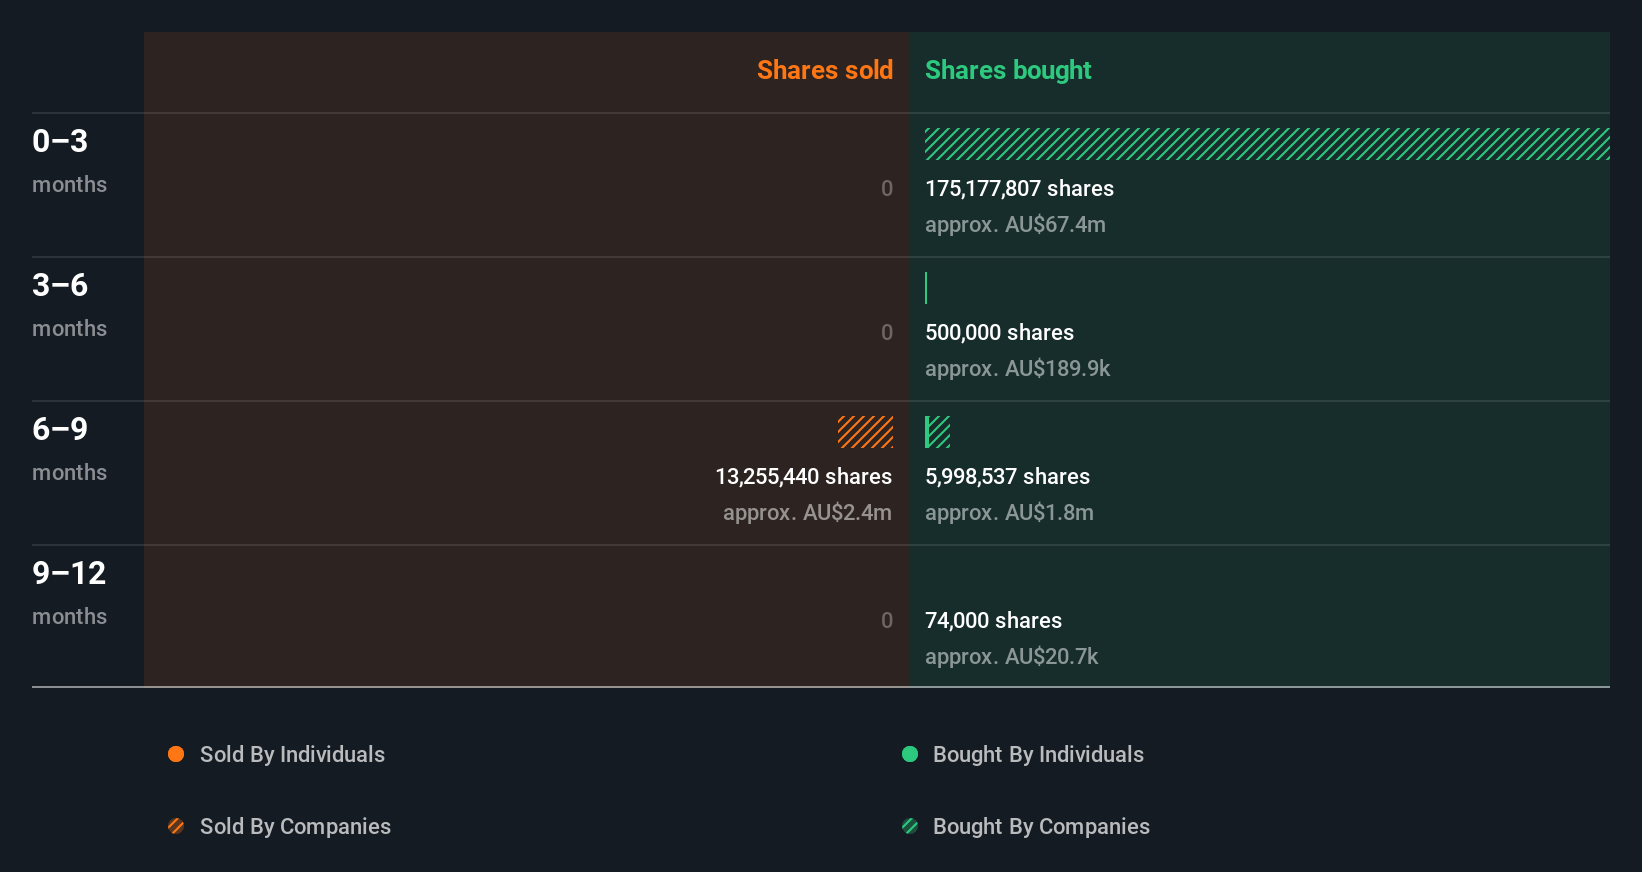Click the orange Sold By Individuals legend dot
The image size is (1642, 872).
[x=176, y=754]
